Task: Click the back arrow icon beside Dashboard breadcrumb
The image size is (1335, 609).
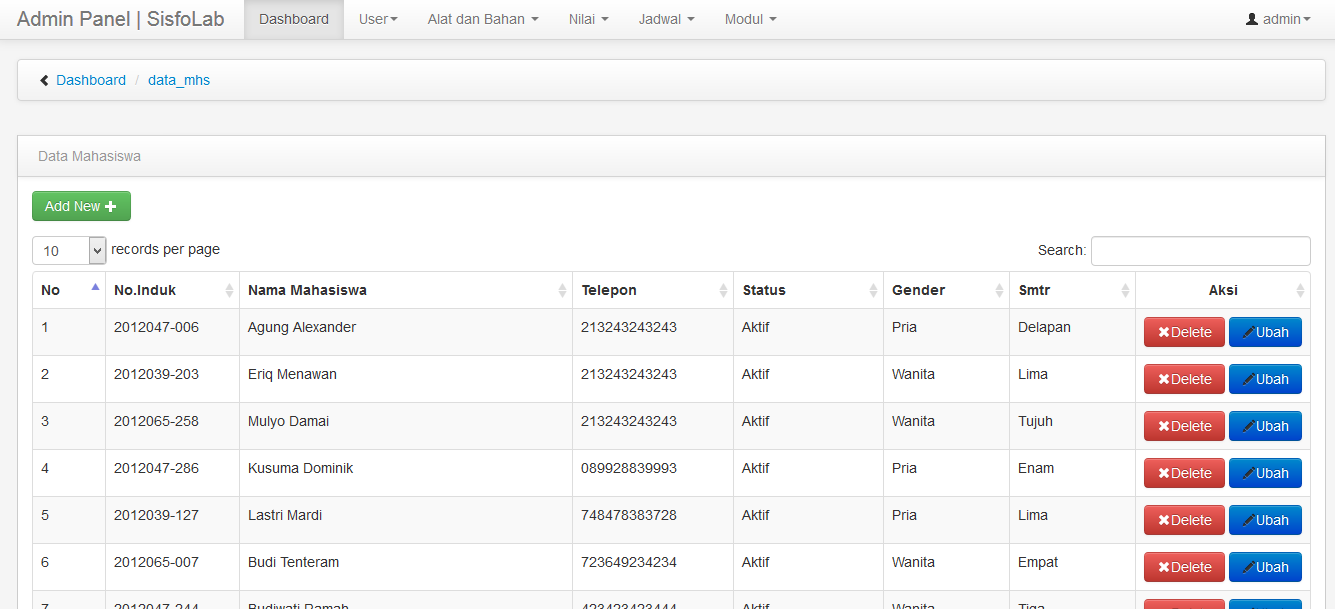Action: [44, 81]
